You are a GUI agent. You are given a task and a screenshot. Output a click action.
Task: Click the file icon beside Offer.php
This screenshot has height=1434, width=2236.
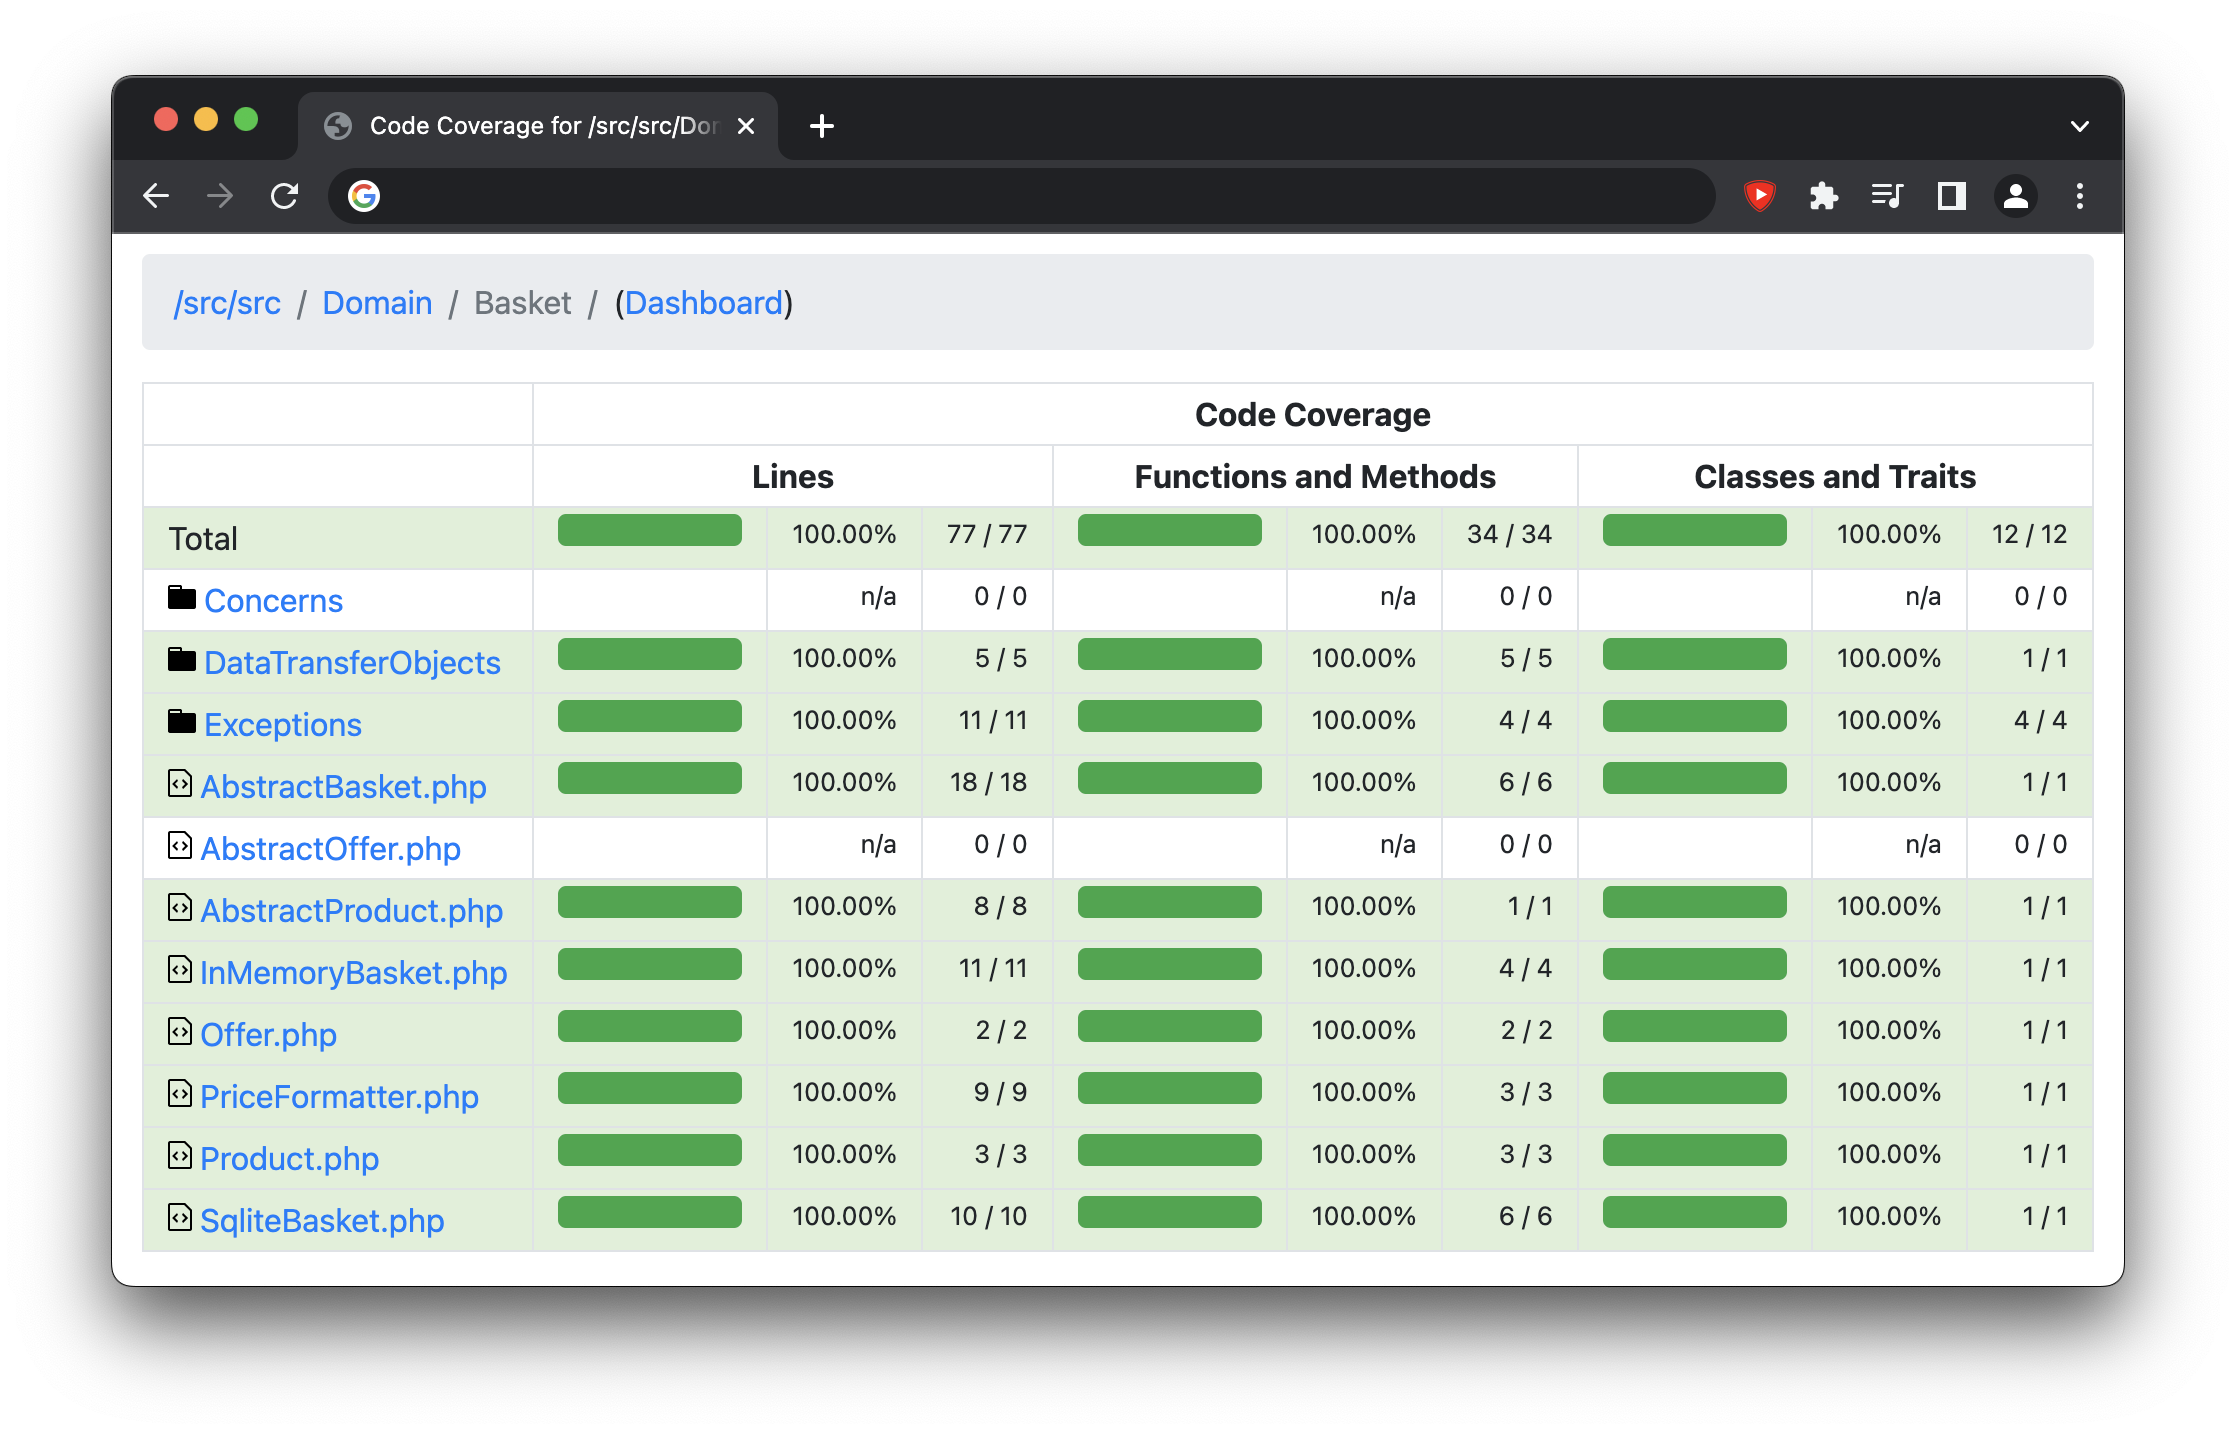180,1031
